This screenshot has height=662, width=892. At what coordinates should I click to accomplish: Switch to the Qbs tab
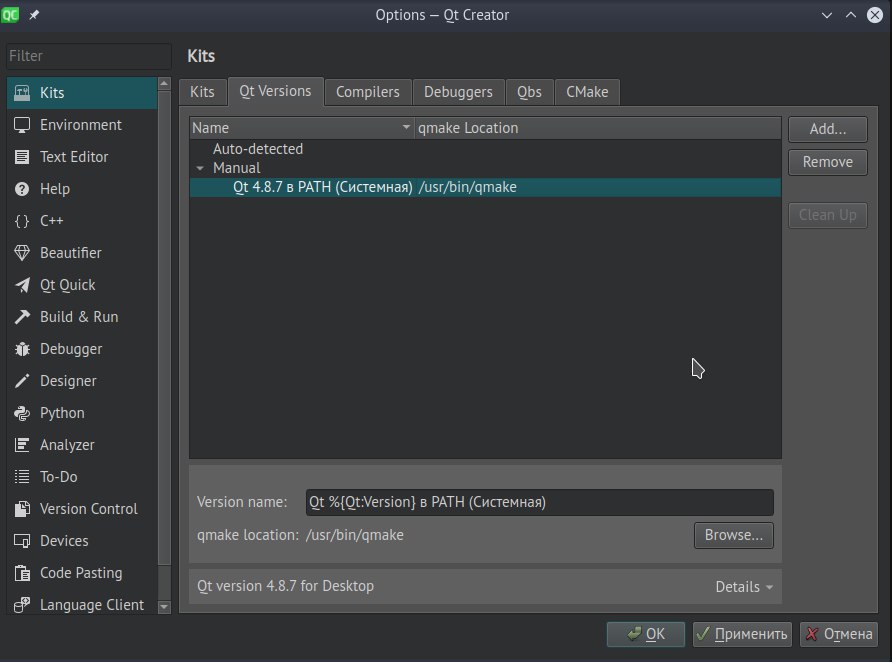529,92
